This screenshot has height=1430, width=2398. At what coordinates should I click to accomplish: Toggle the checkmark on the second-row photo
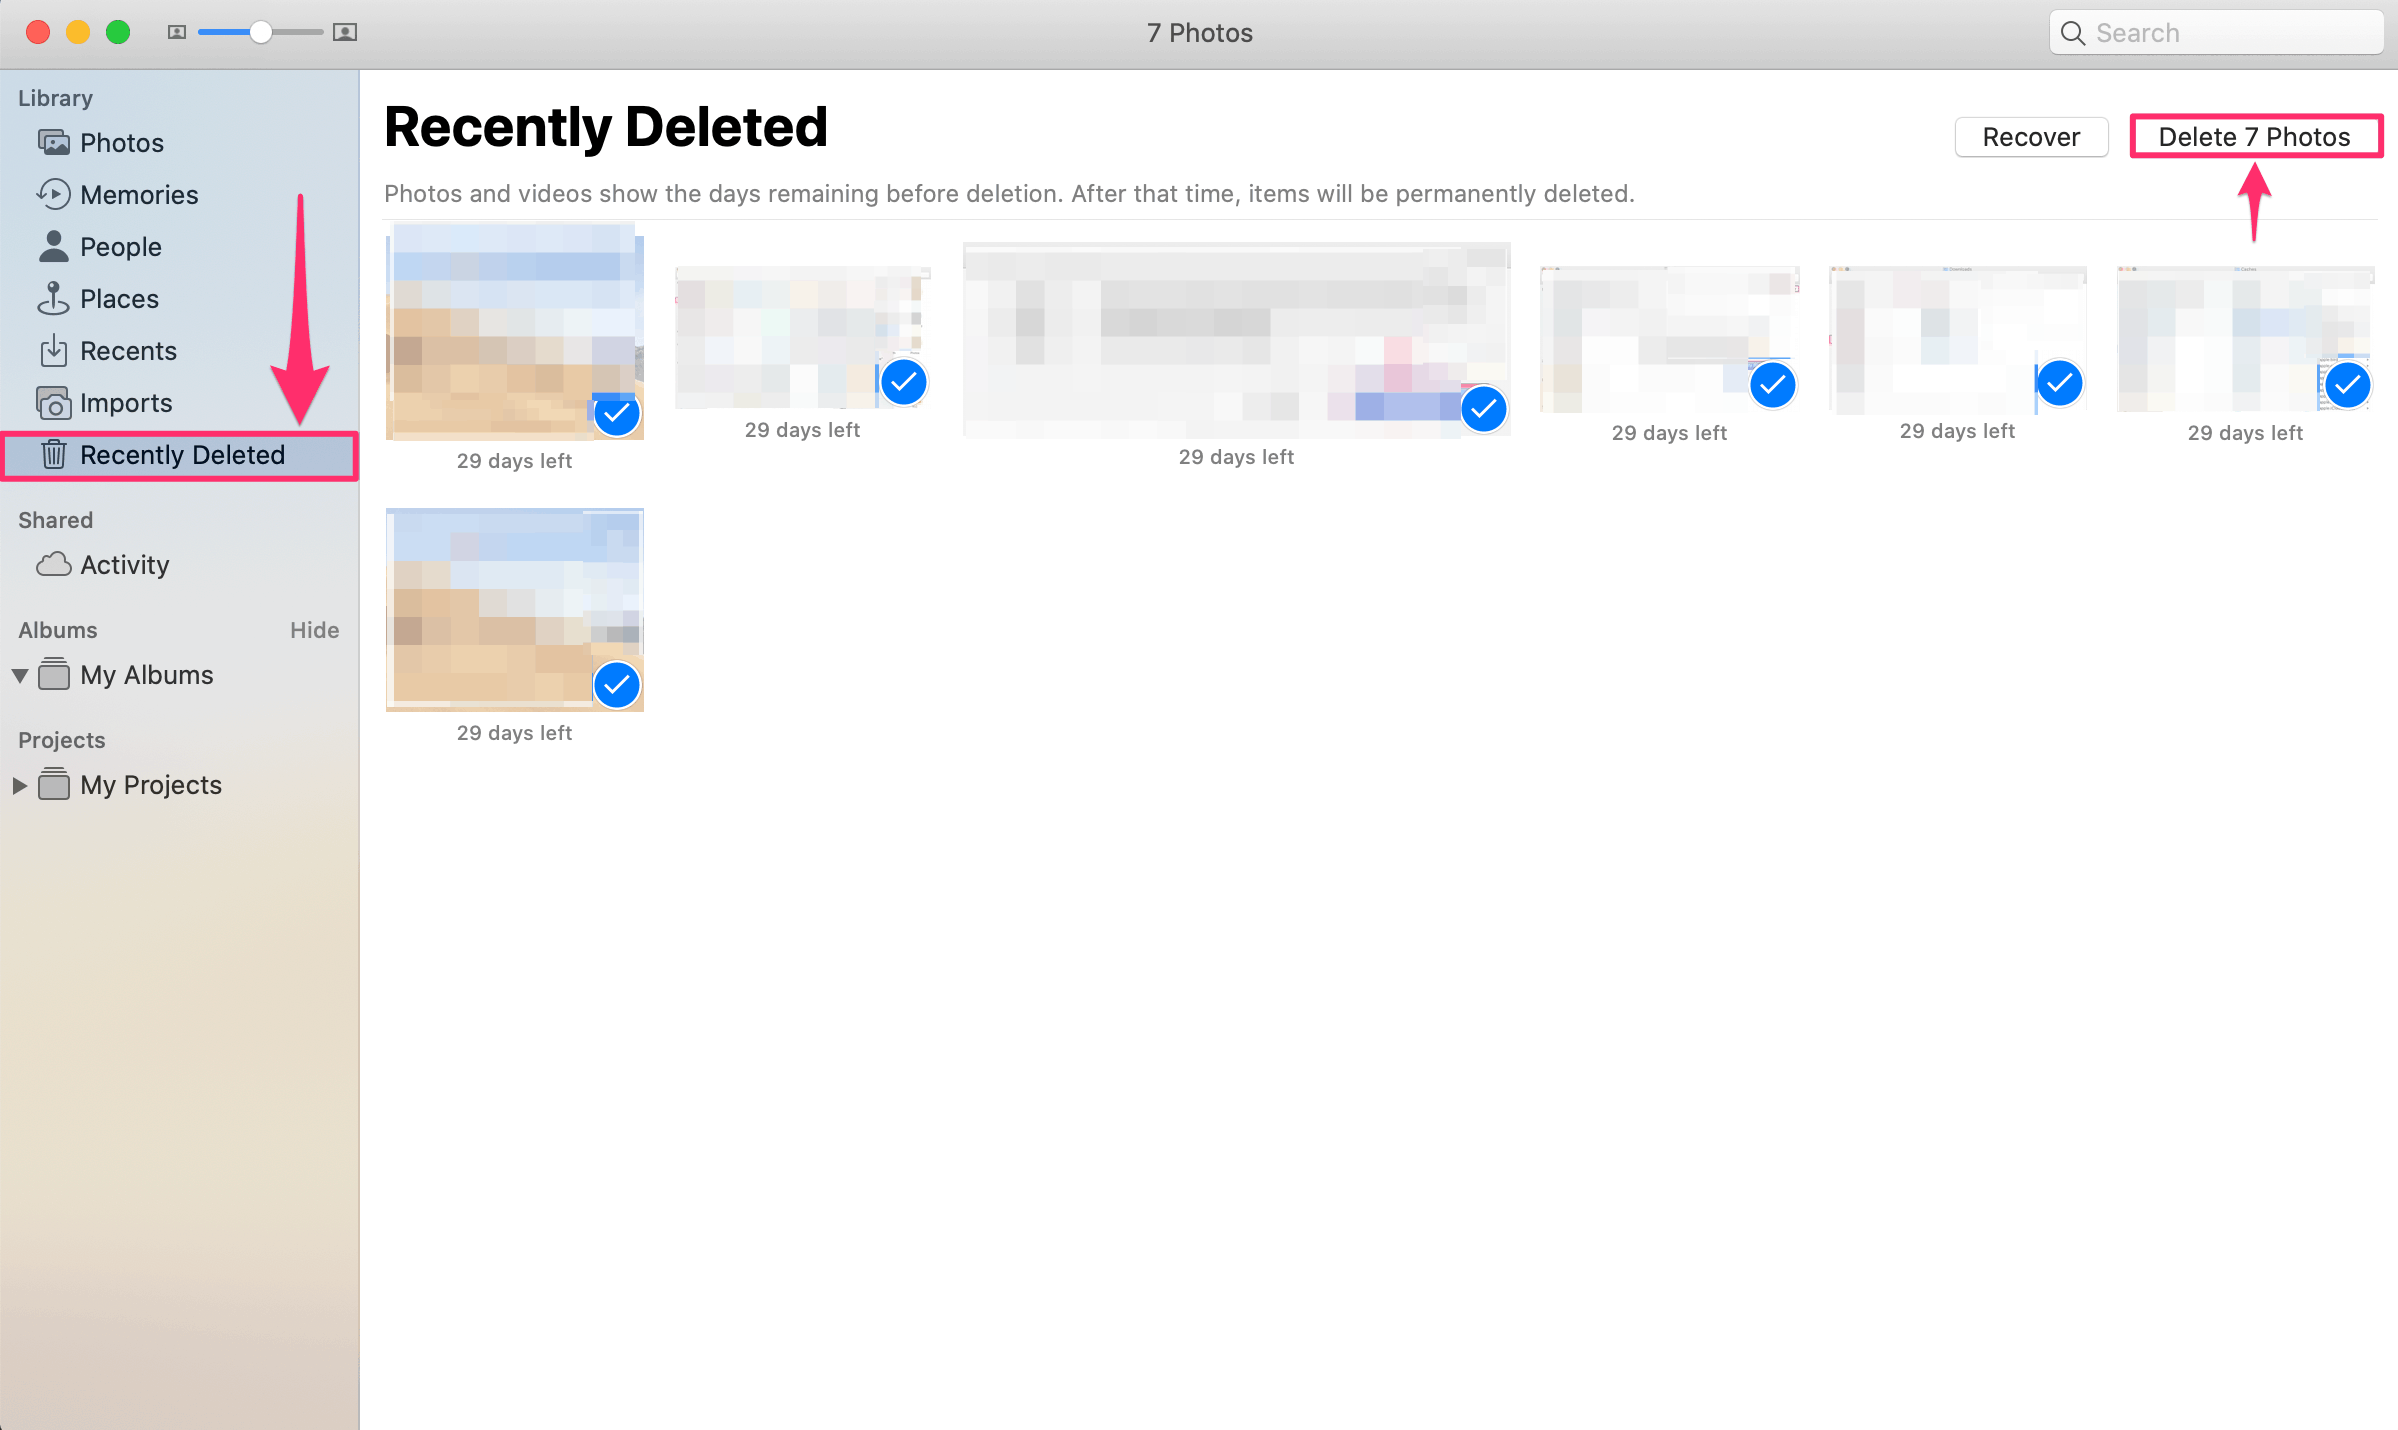pos(617,685)
